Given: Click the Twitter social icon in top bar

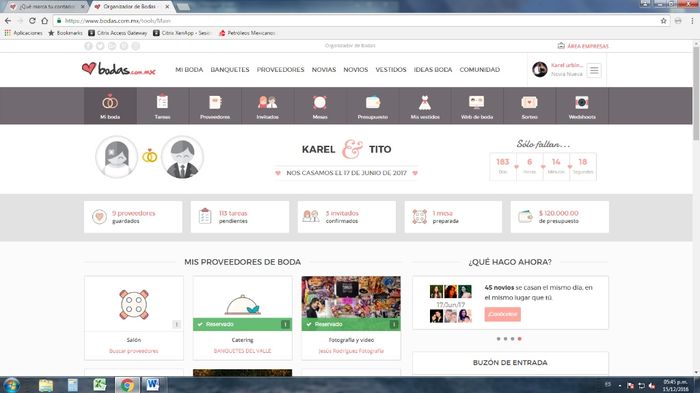Looking at the screenshot, I should [x=100, y=46].
